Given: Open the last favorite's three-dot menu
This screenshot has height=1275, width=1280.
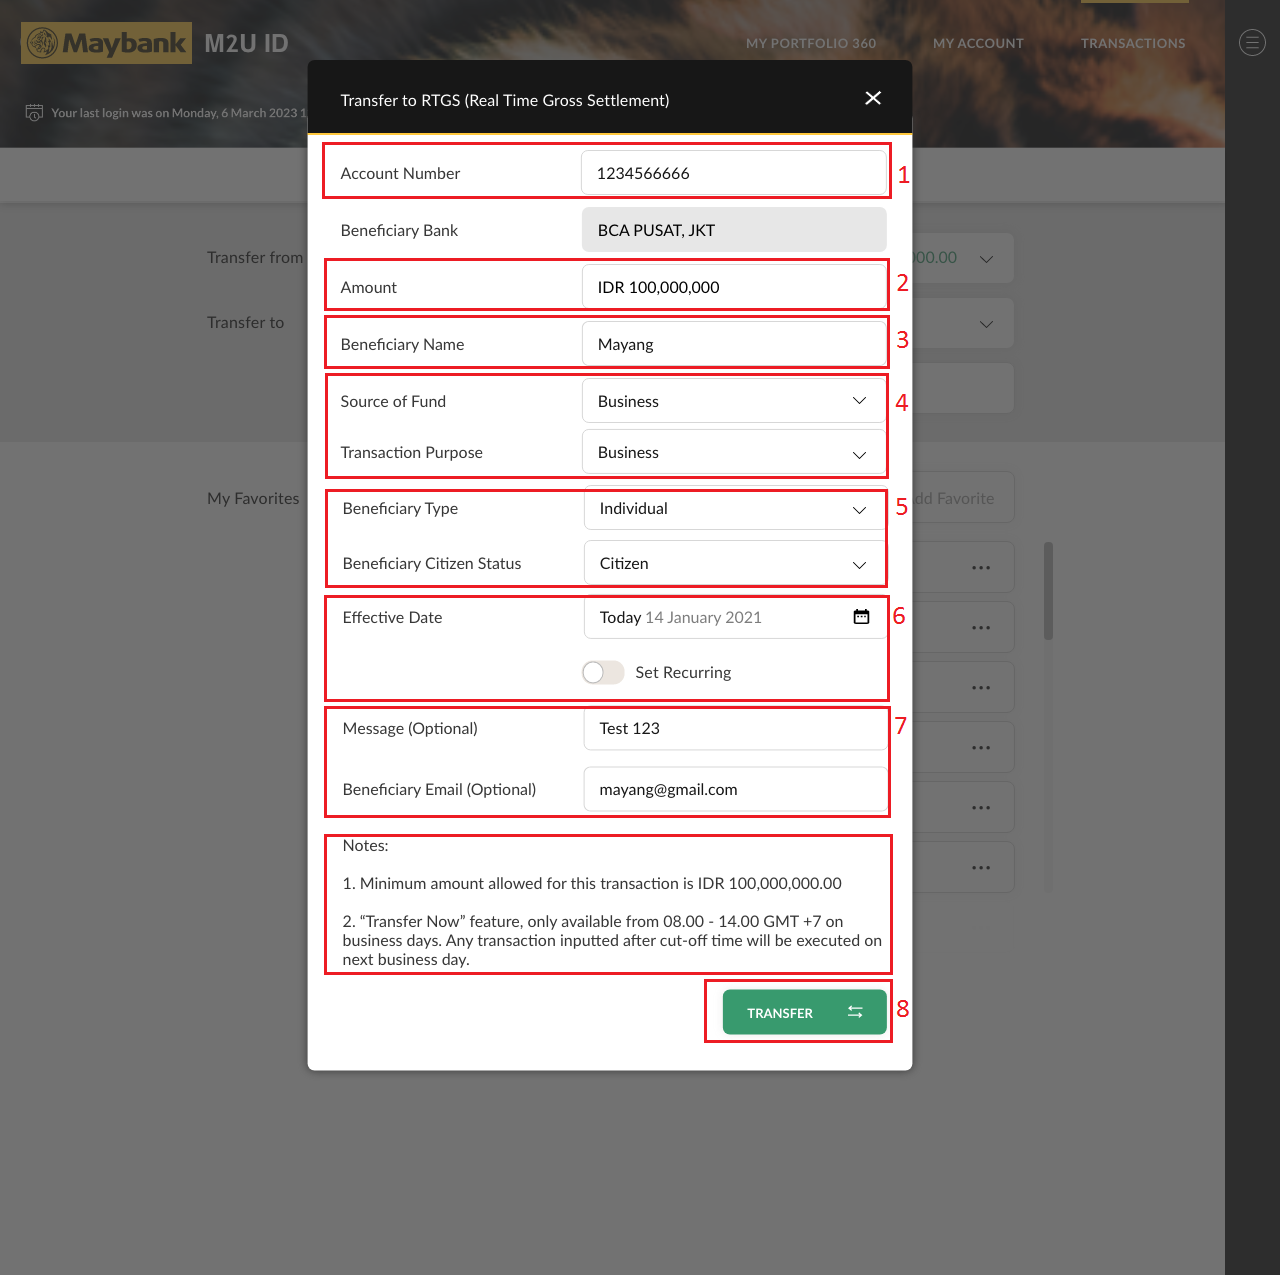Looking at the screenshot, I should click(x=981, y=868).
